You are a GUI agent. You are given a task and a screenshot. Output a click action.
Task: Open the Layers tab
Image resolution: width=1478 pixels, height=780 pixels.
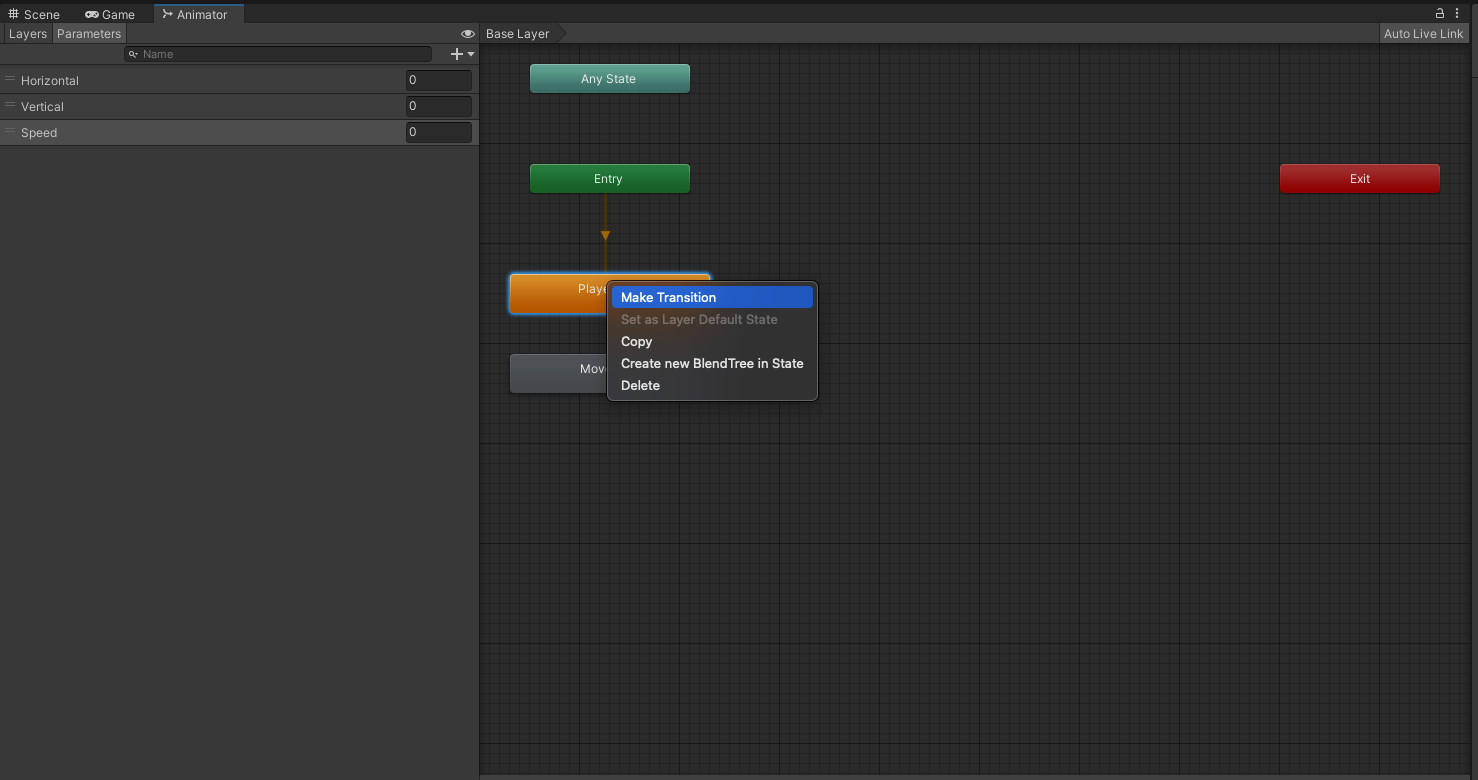tap(28, 34)
